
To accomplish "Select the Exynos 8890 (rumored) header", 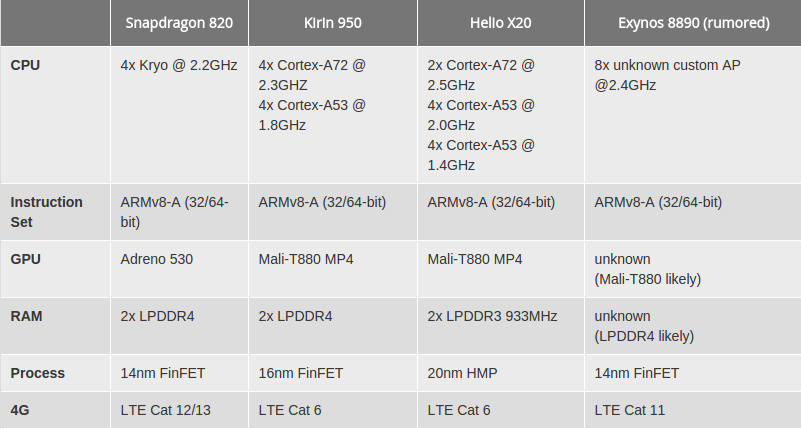I will [x=693, y=23].
